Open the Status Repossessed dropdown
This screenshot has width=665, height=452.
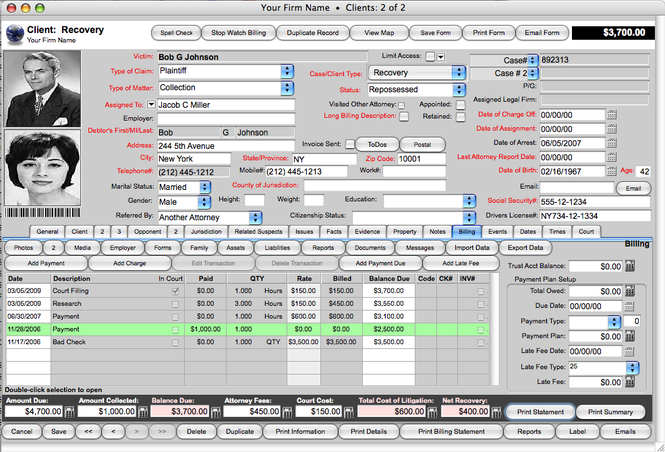(458, 89)
